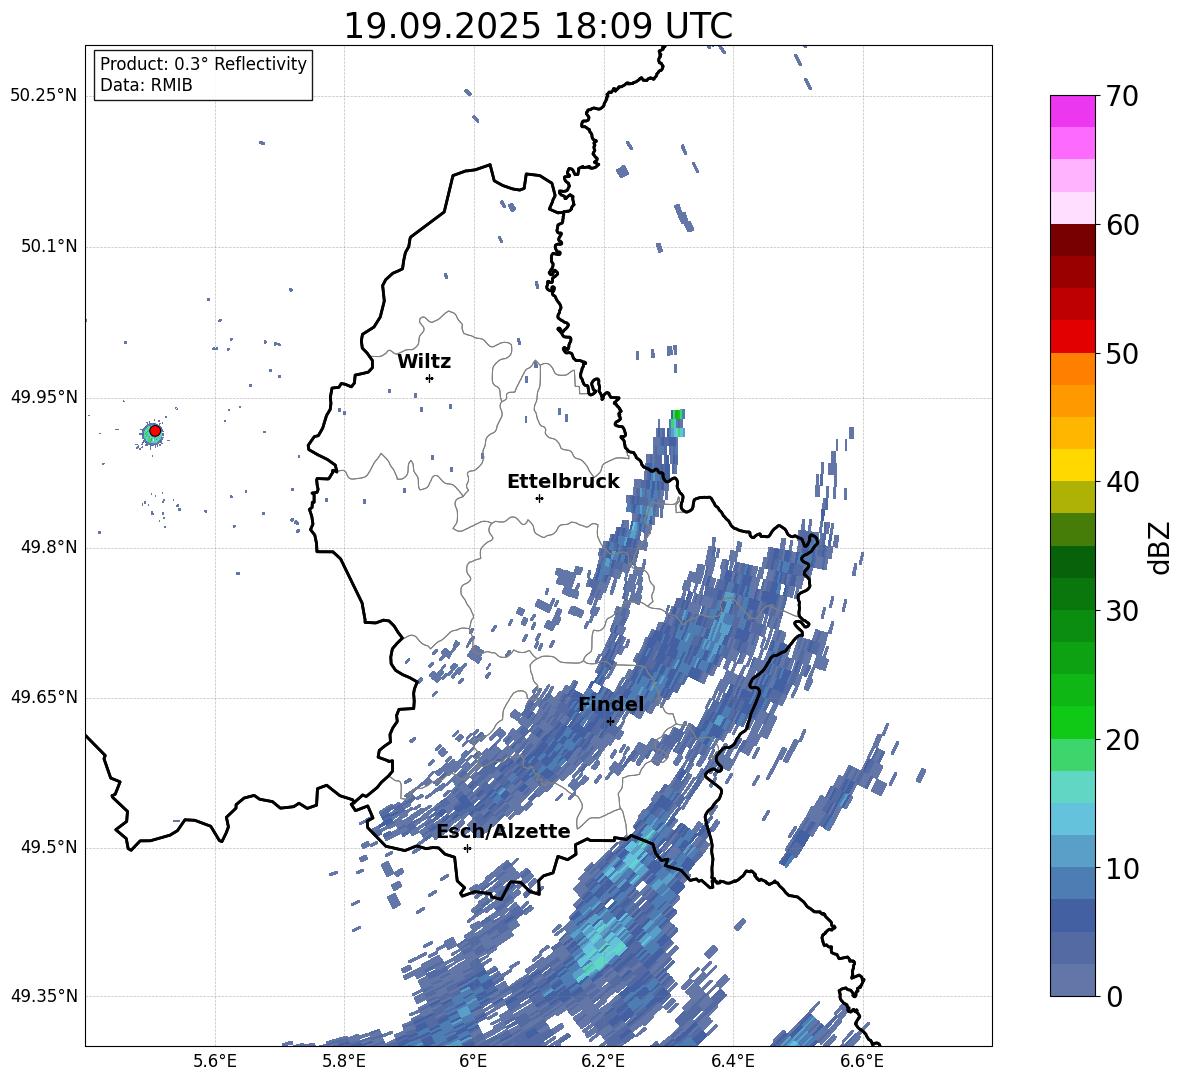This screenshot has width=1184, height=1081.
Task: Pick the light blue colorbar segment near 13
Action: 1072,819
